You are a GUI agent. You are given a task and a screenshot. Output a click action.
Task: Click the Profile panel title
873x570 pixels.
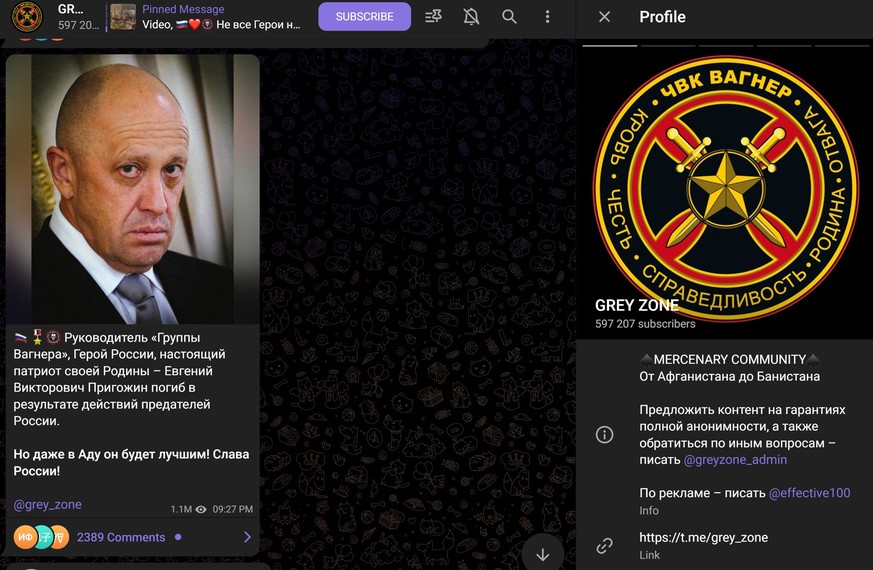coord(662,17)
